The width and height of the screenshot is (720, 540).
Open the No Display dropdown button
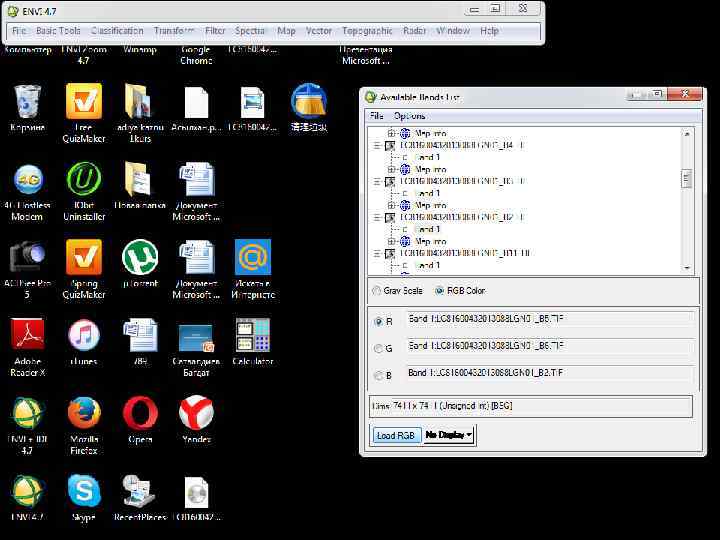[449, 435]
